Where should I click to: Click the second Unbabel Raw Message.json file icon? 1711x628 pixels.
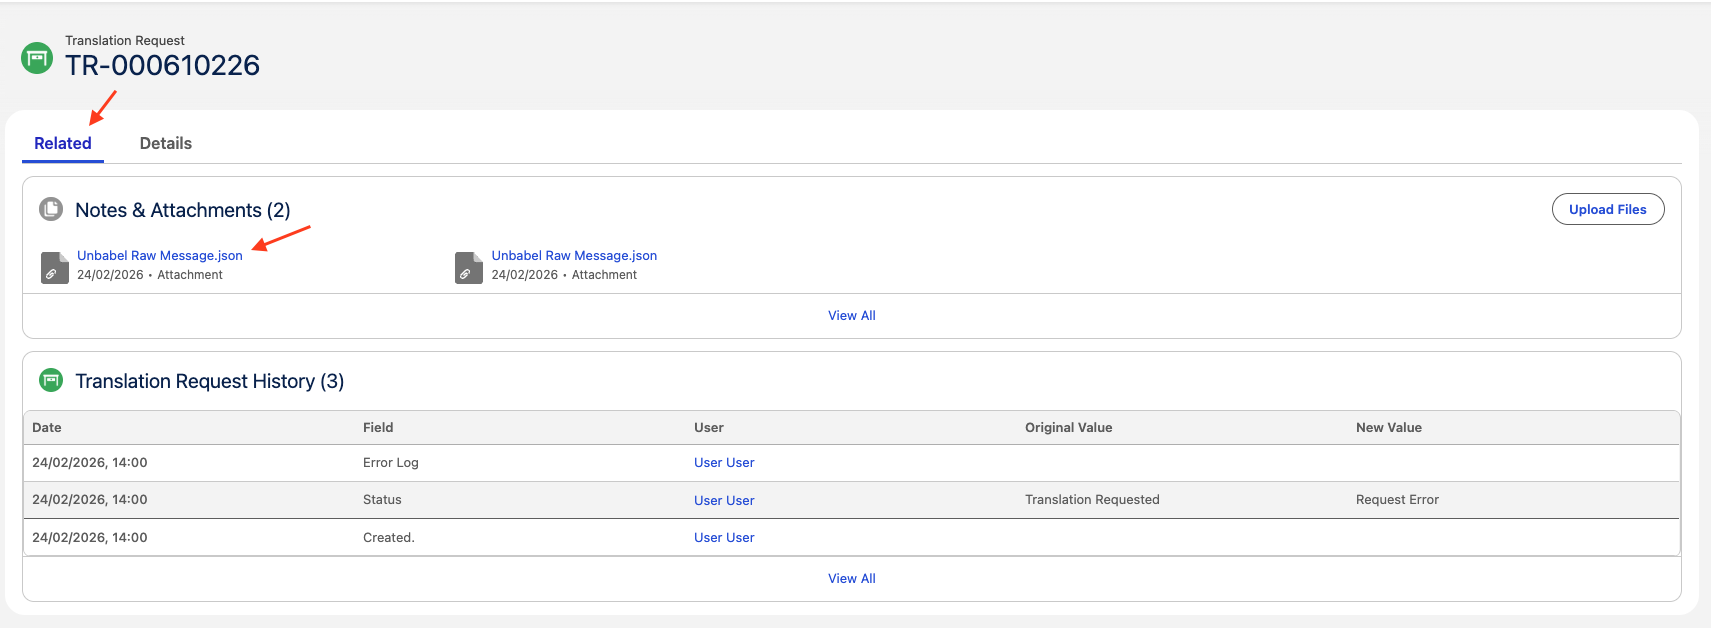coord(469,268)
